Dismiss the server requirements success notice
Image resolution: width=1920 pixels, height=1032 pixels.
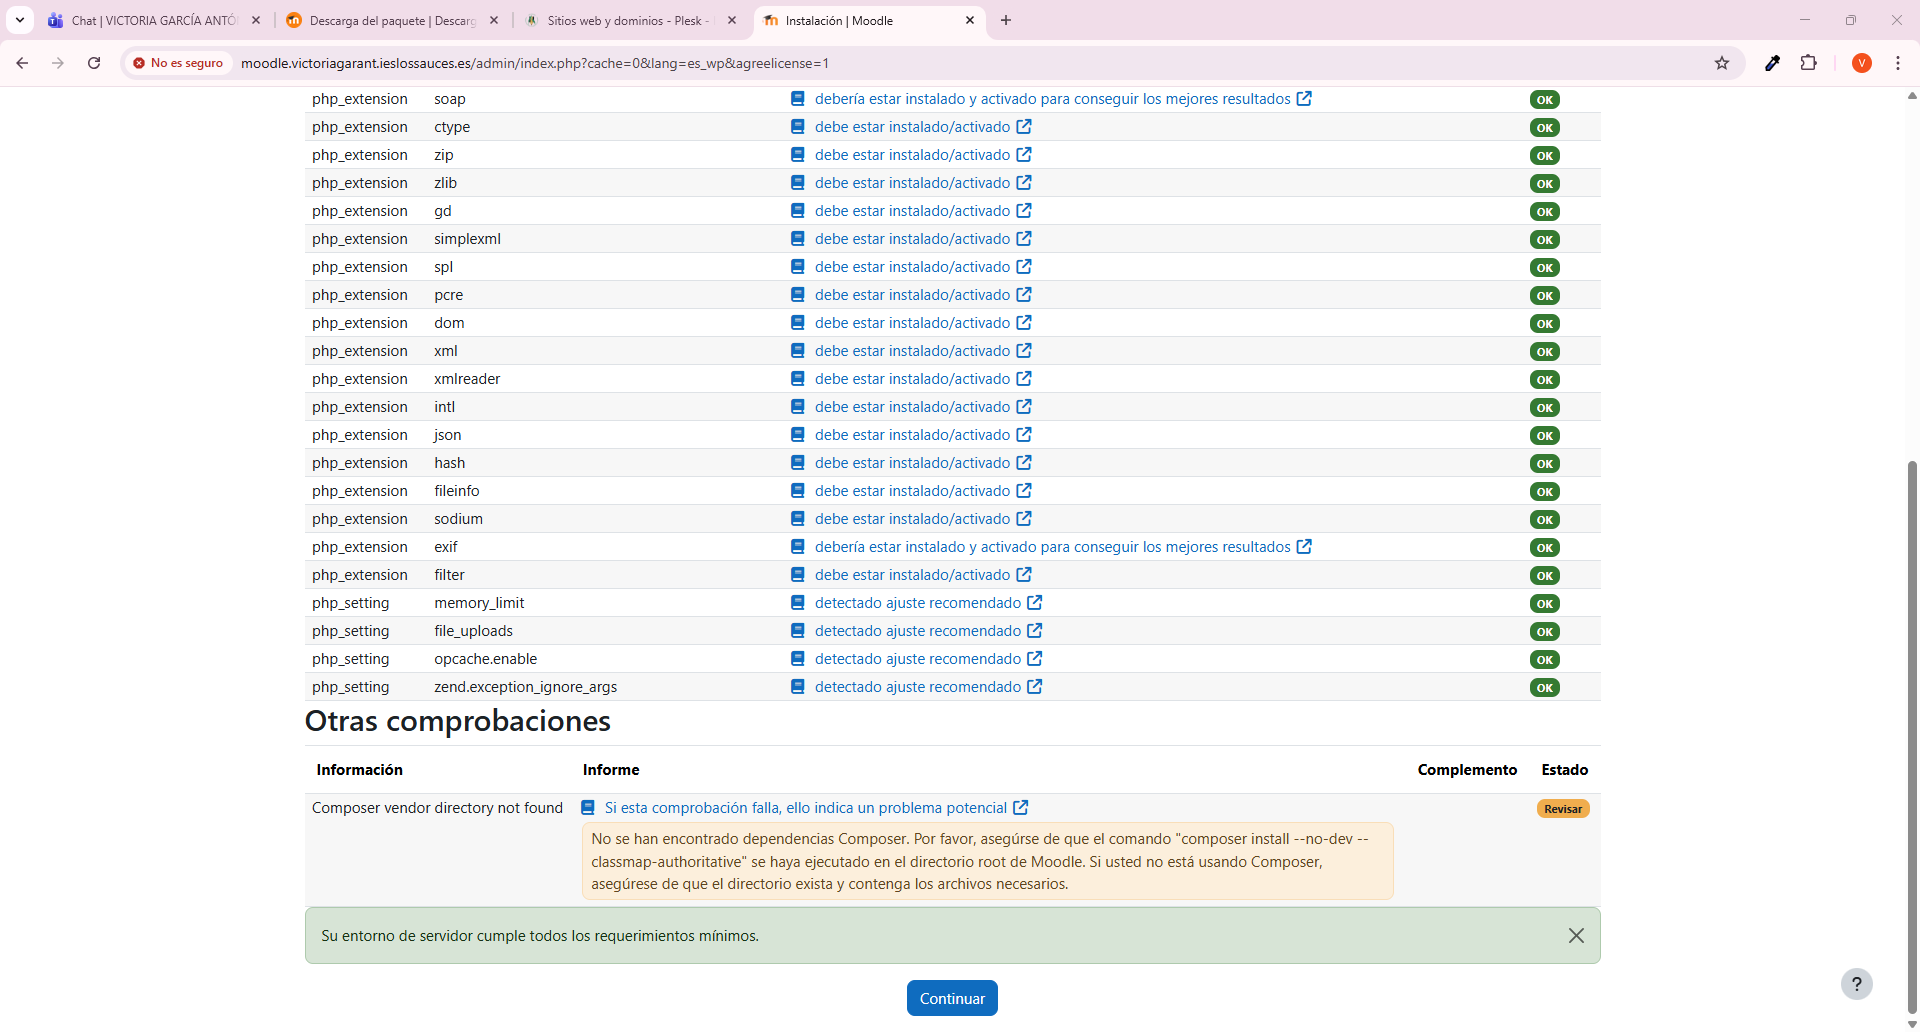(x=1576, y=936)
